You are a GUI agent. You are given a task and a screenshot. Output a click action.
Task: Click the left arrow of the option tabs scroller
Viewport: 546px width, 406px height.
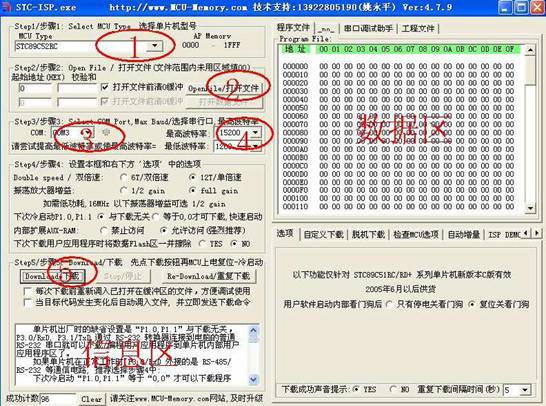(526, 233)
